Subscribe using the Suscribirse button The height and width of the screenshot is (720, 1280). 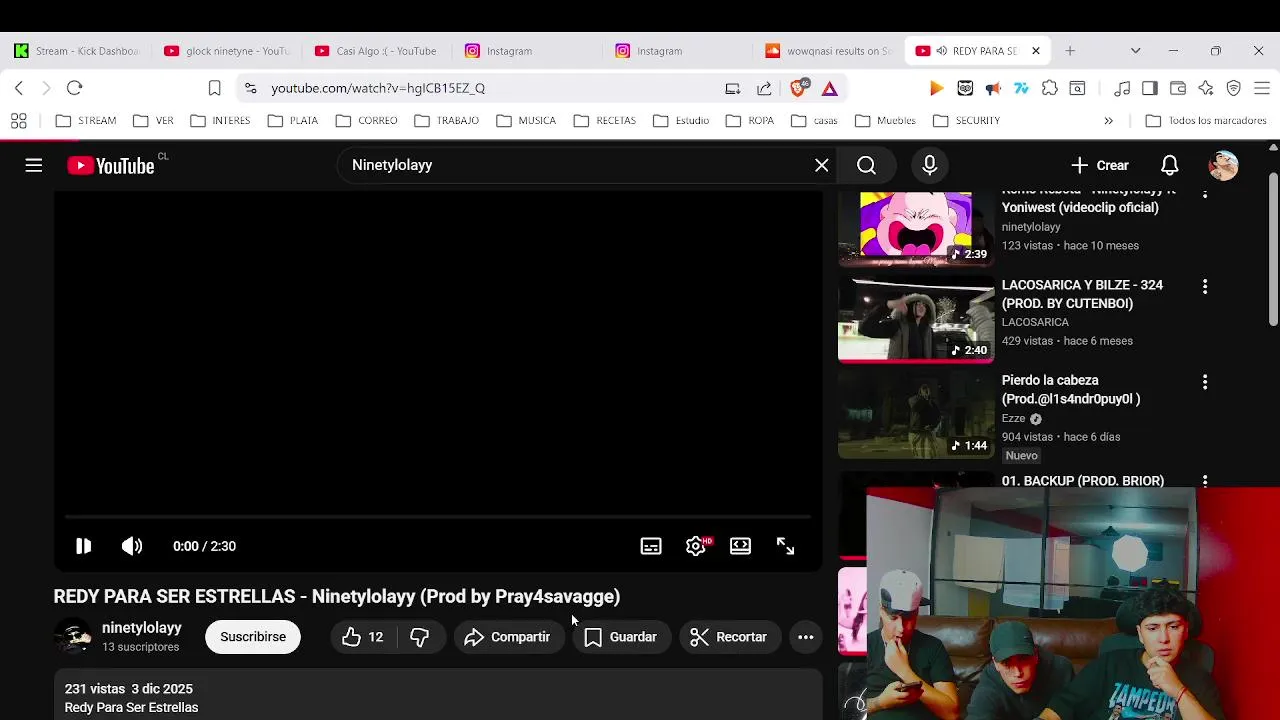[253, 637]
